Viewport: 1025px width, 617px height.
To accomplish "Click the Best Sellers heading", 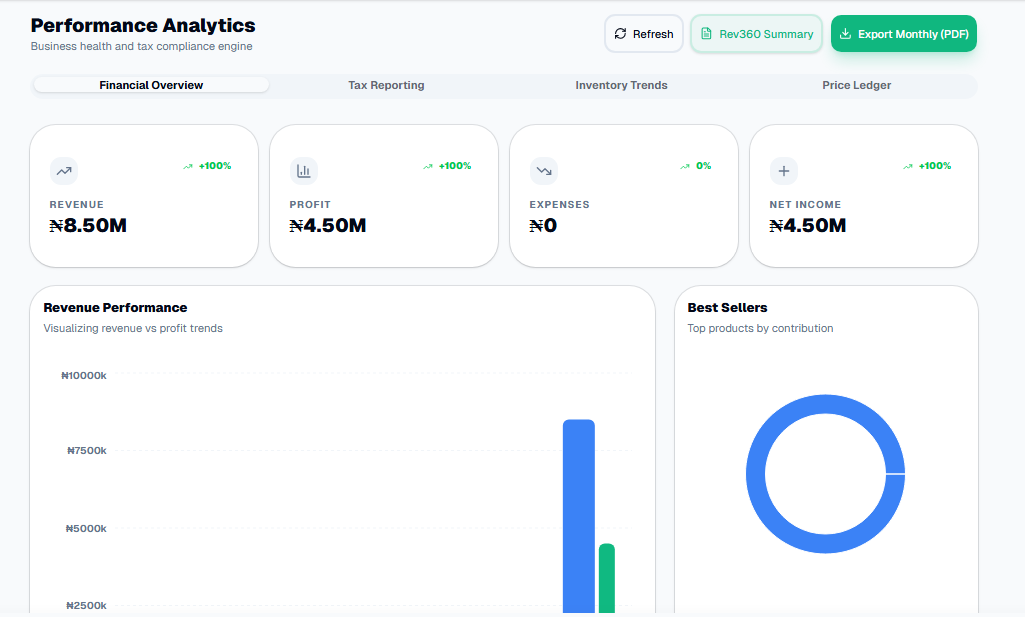I will click(727, 308).
